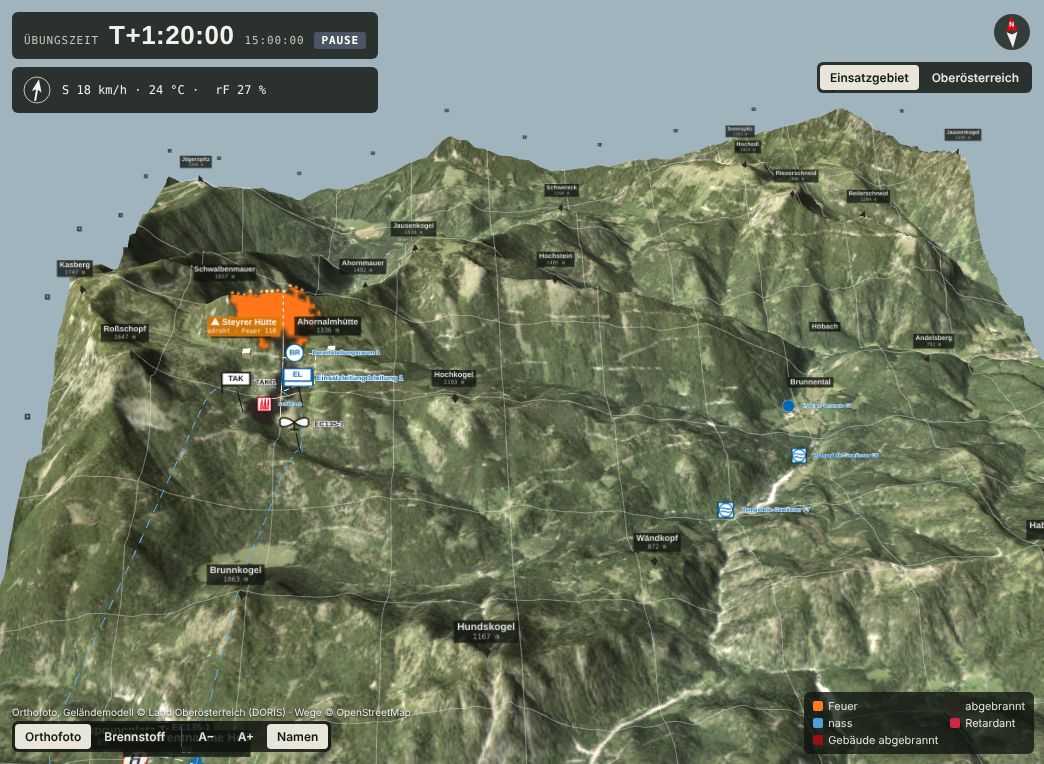Select the EL incident command marker
1044x764 pixels.
click(298, 376)
